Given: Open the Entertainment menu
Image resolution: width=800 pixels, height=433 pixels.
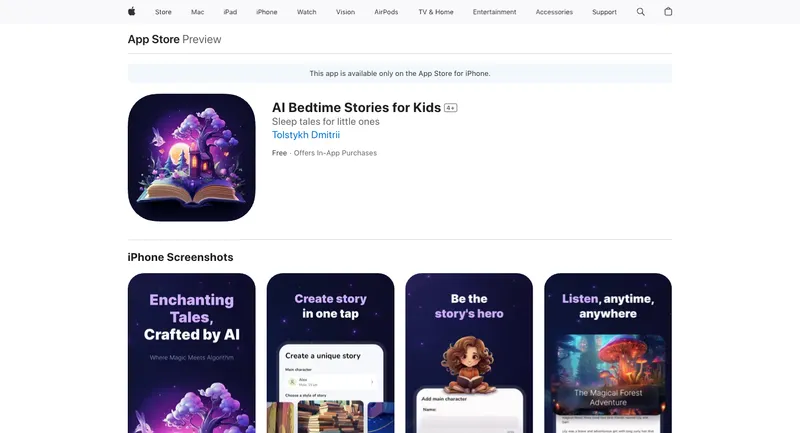Looking at the screenshot, I should [x=494, y=12].
